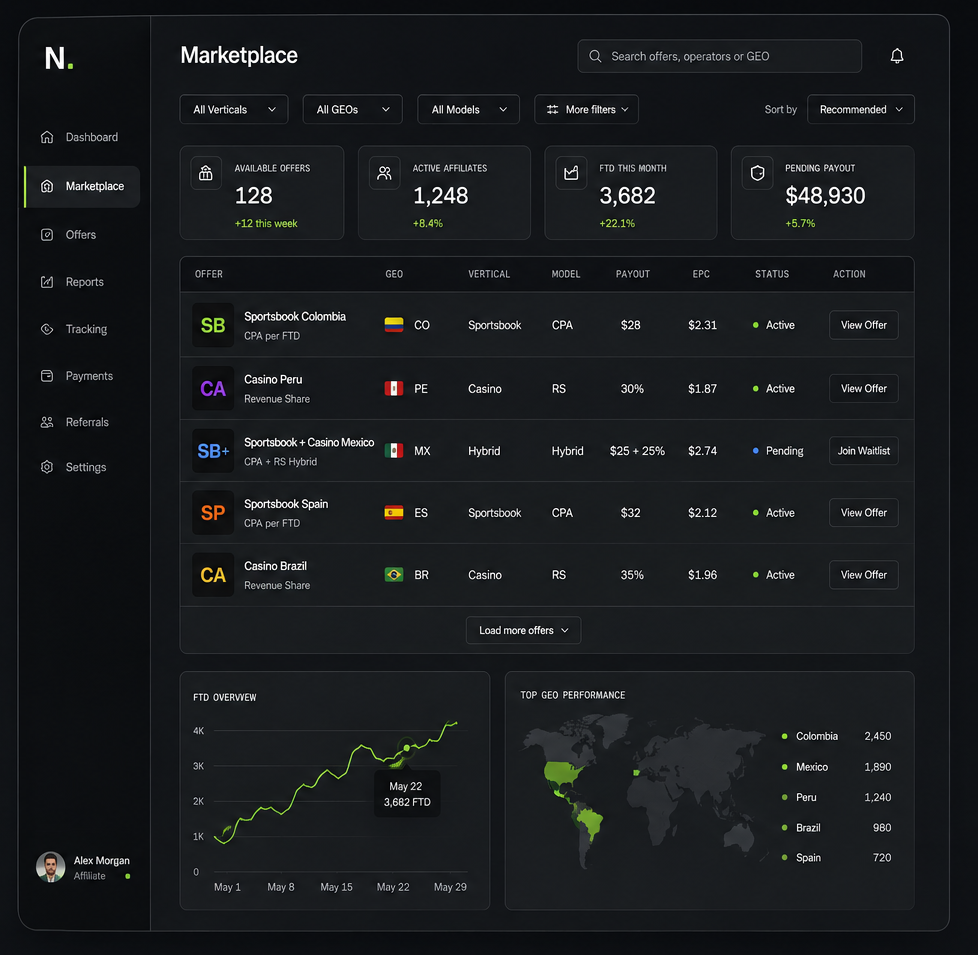This screenshot has height=955, width=978.
Task: Expand the More filters menu
Action: tap(586, 110)
